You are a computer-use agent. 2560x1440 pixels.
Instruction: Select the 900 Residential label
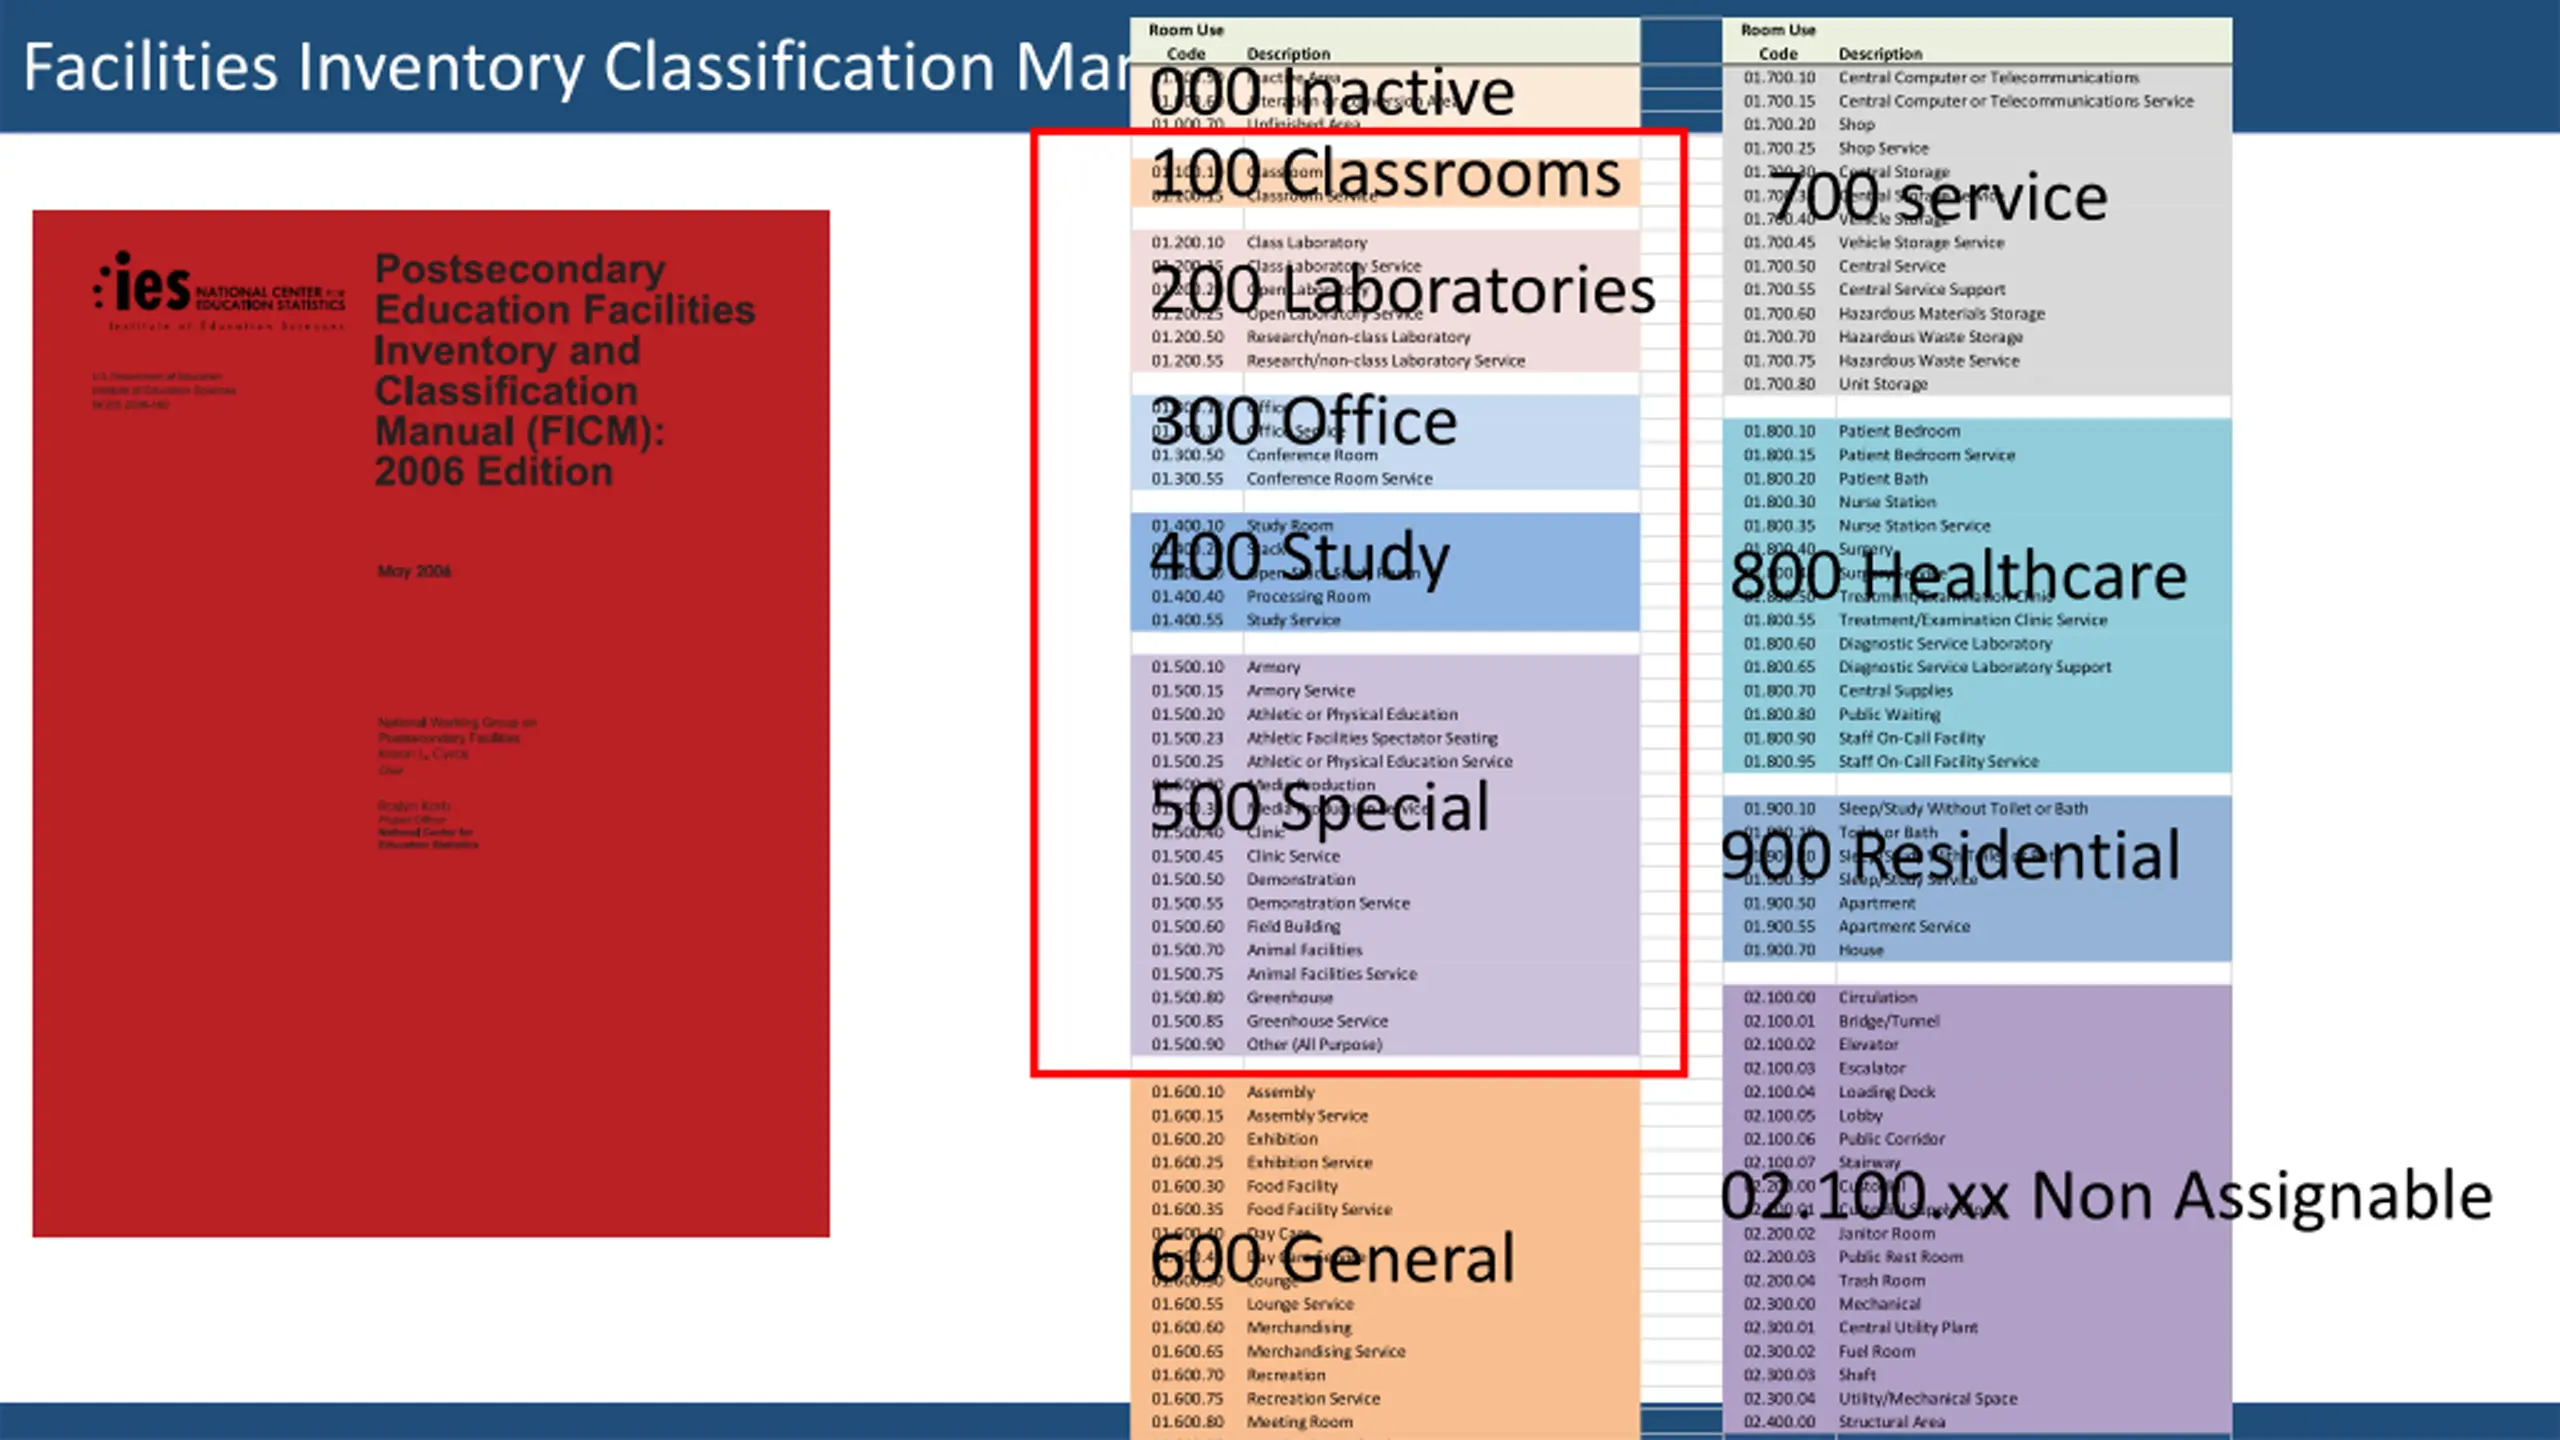point(1950,855)
